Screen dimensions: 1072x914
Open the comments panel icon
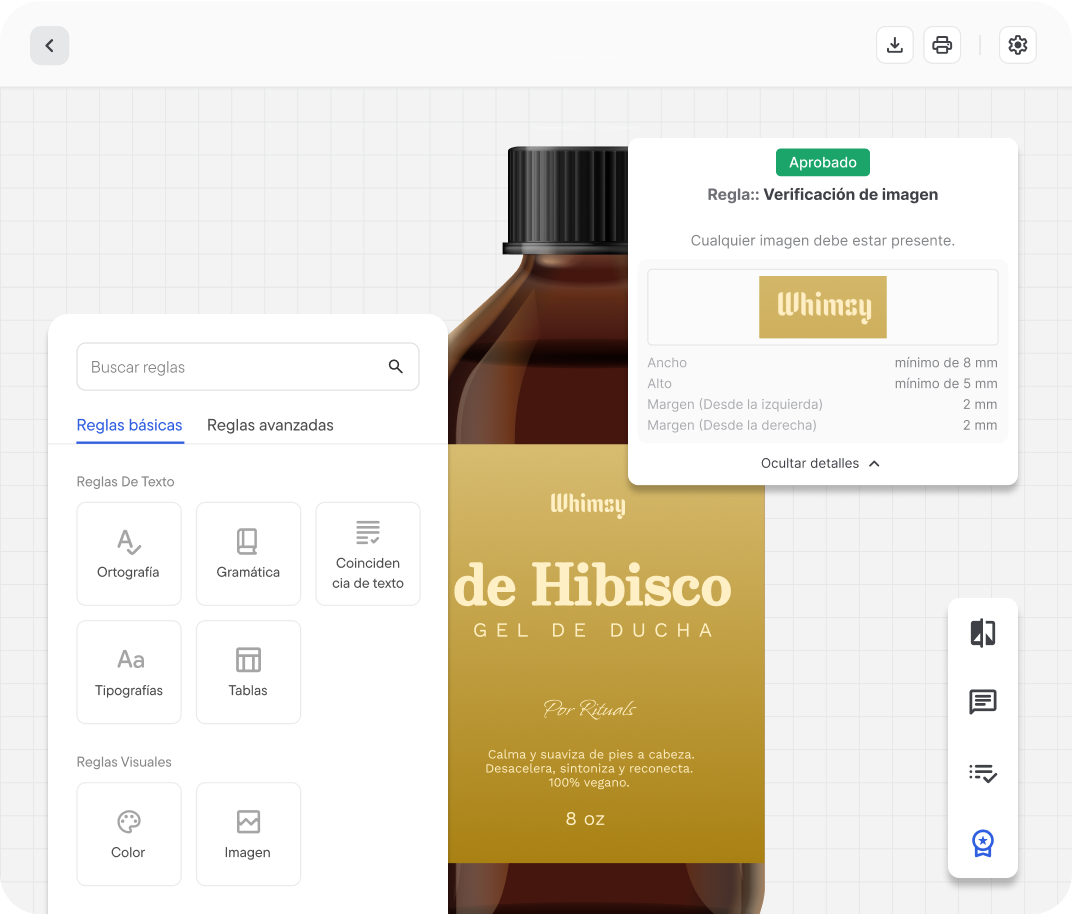point(982,703)
